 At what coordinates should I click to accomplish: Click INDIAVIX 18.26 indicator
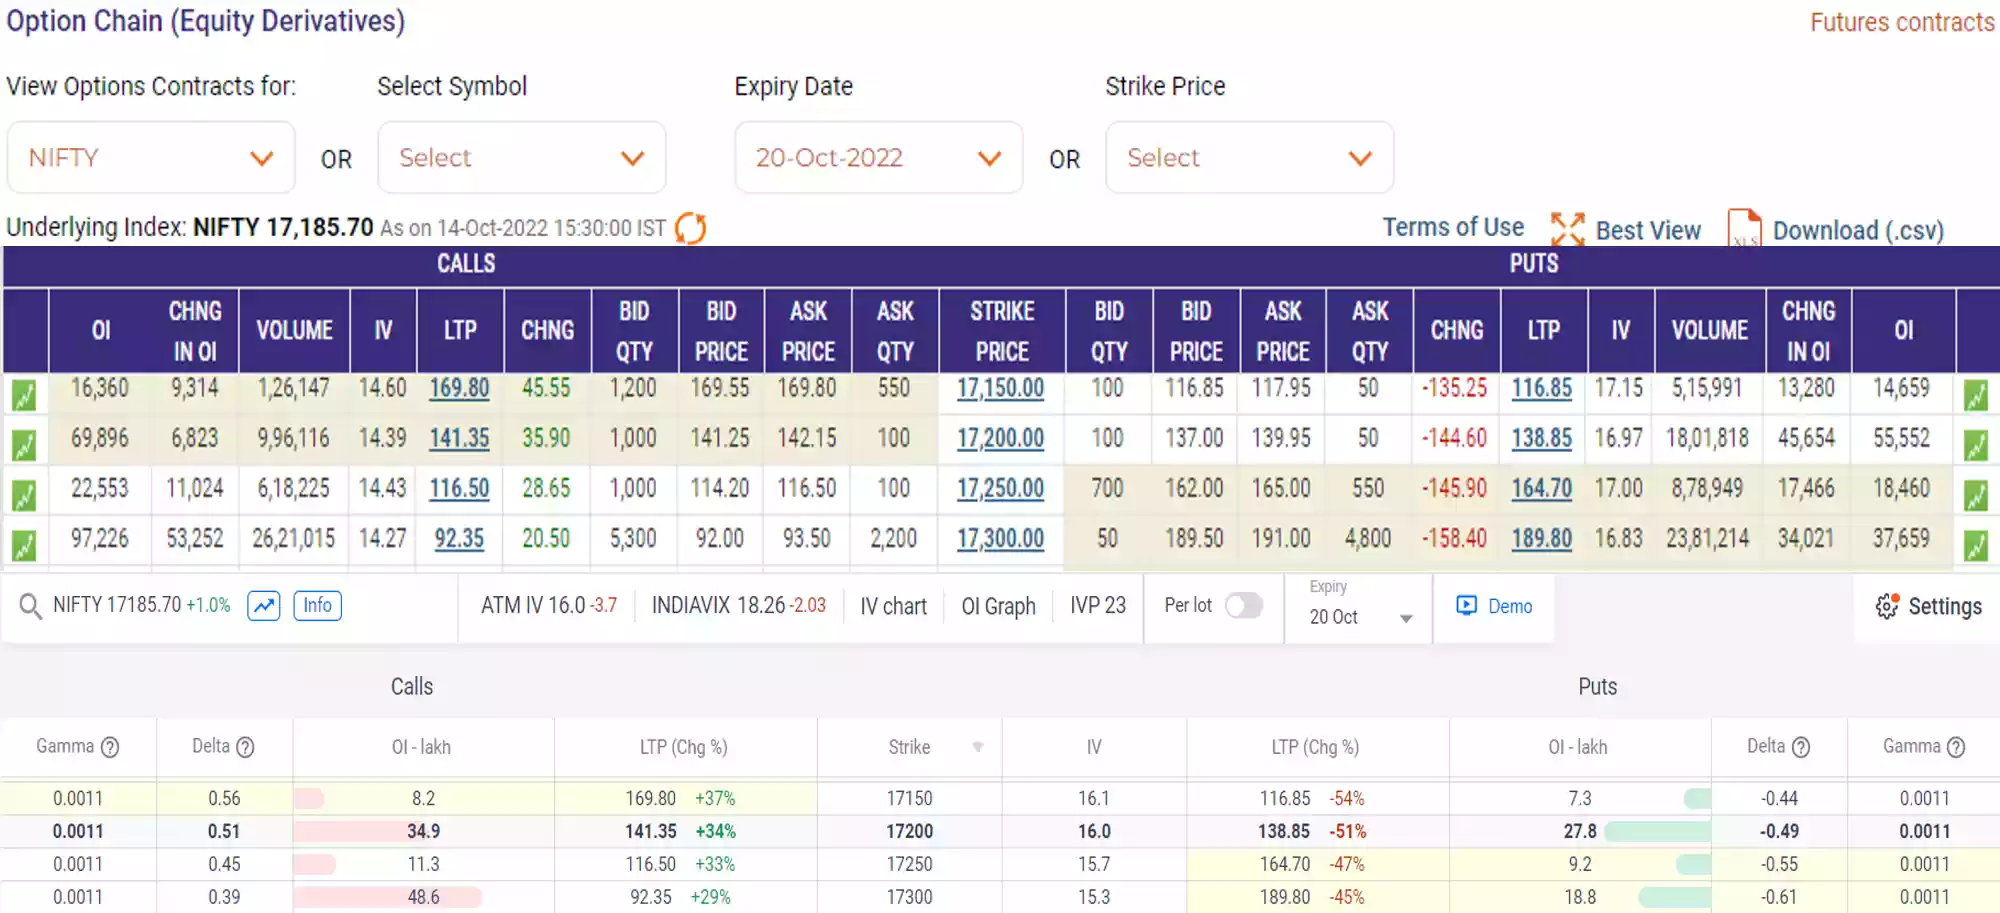pos(739,605)
